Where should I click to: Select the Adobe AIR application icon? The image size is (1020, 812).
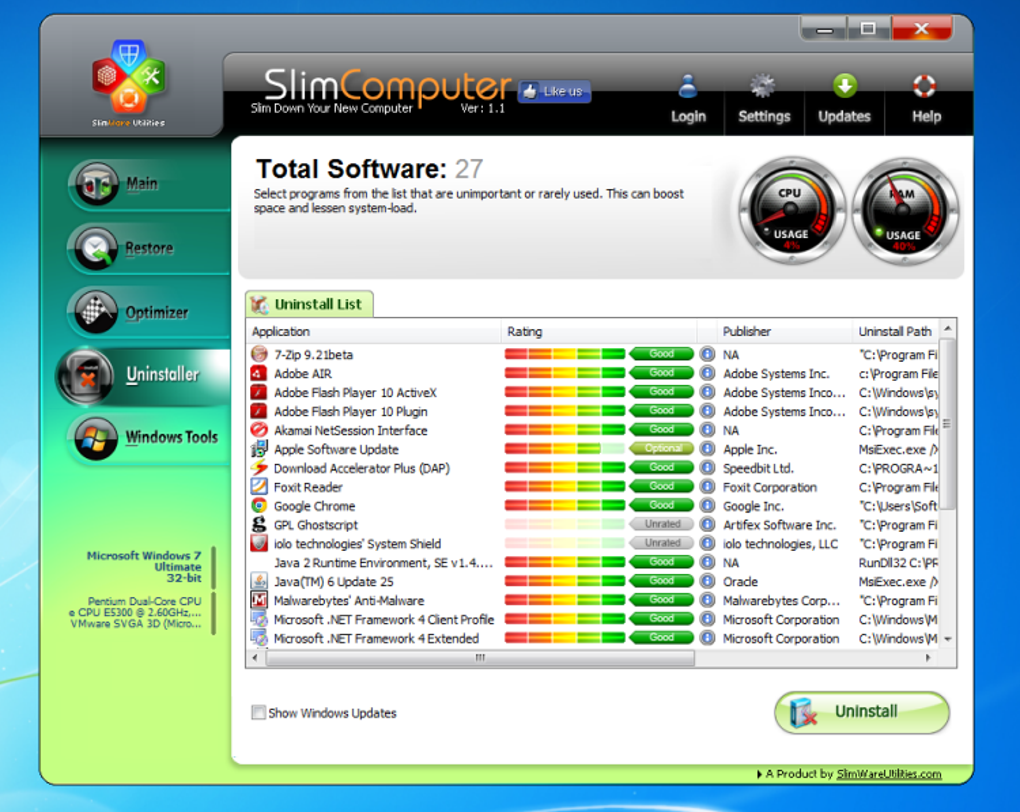point(259,373)
